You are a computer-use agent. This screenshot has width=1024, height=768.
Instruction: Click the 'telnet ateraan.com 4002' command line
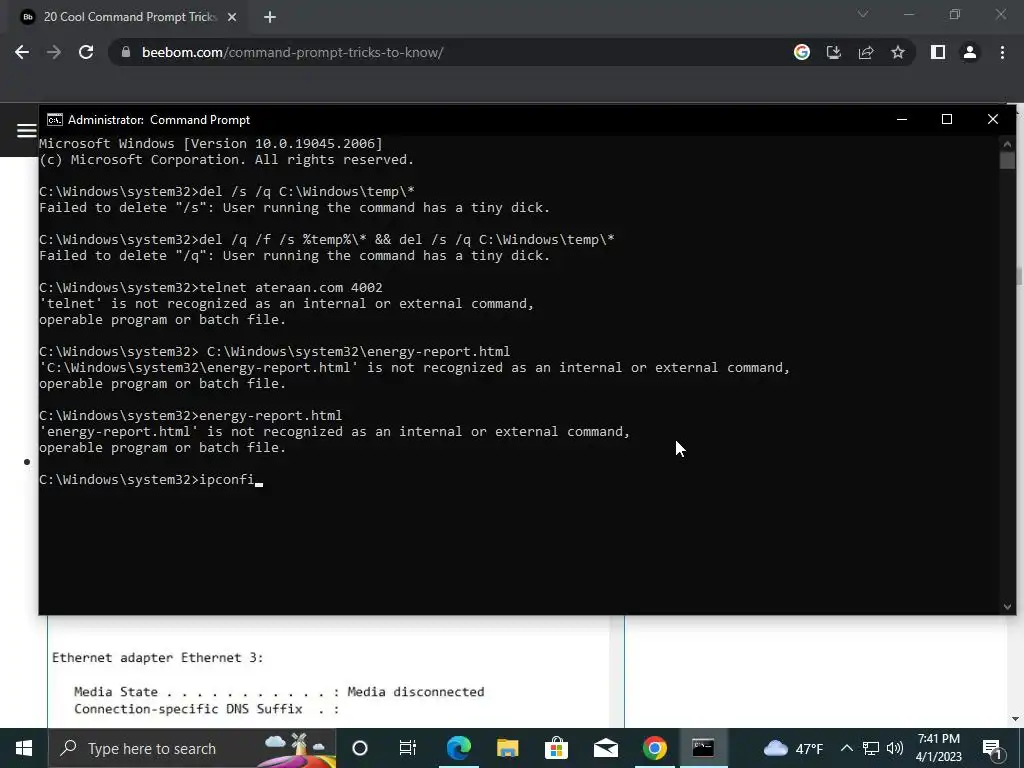point(211,287)
